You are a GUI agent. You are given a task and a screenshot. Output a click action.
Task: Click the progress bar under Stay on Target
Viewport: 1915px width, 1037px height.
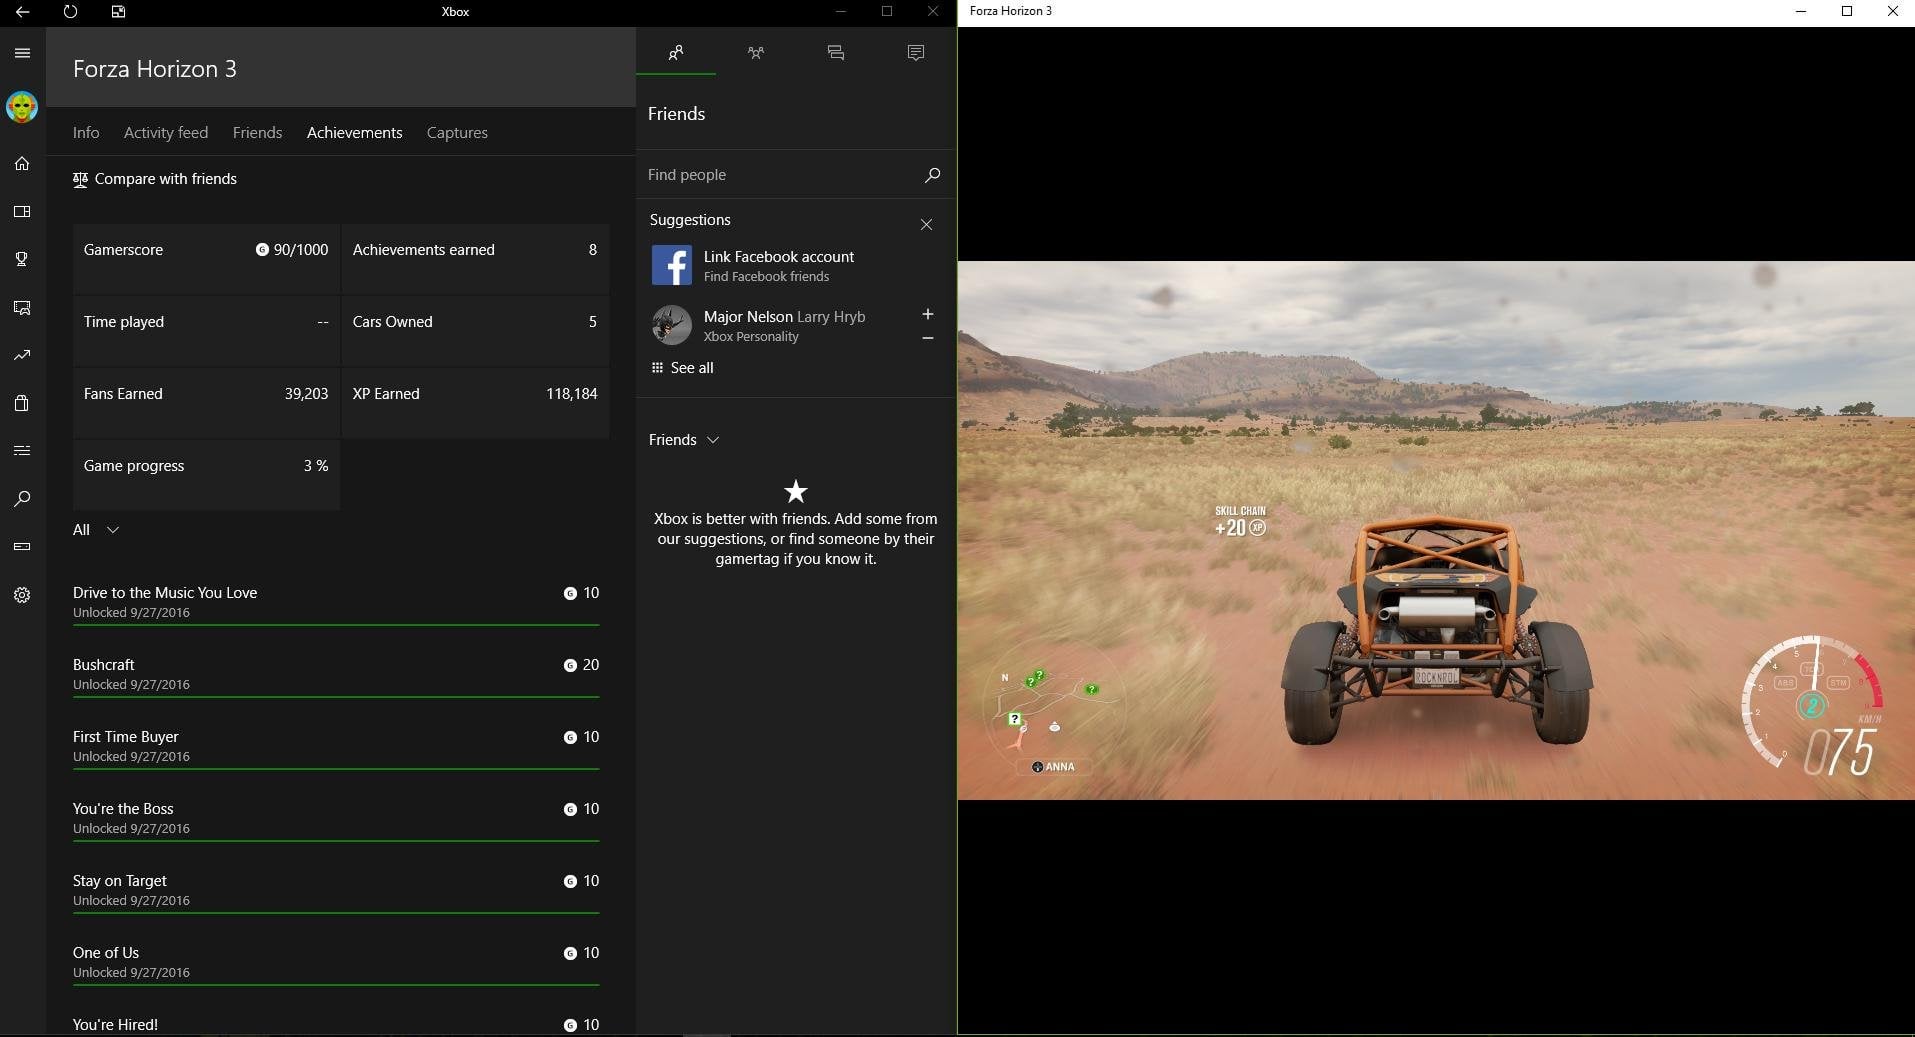(x=336, y=913)
